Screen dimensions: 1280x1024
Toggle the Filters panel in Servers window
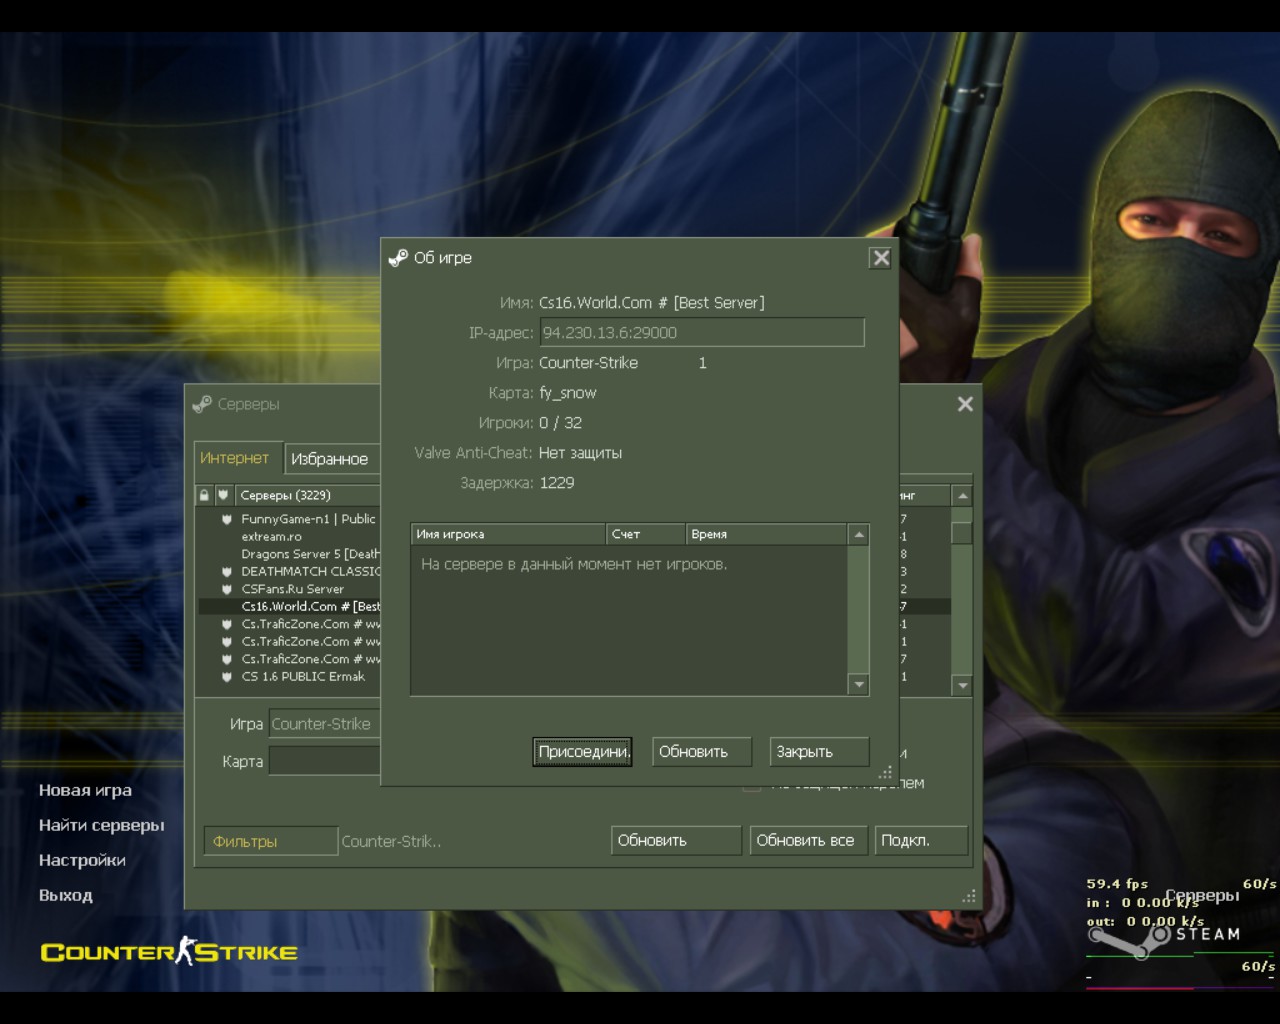pos(270,841)
